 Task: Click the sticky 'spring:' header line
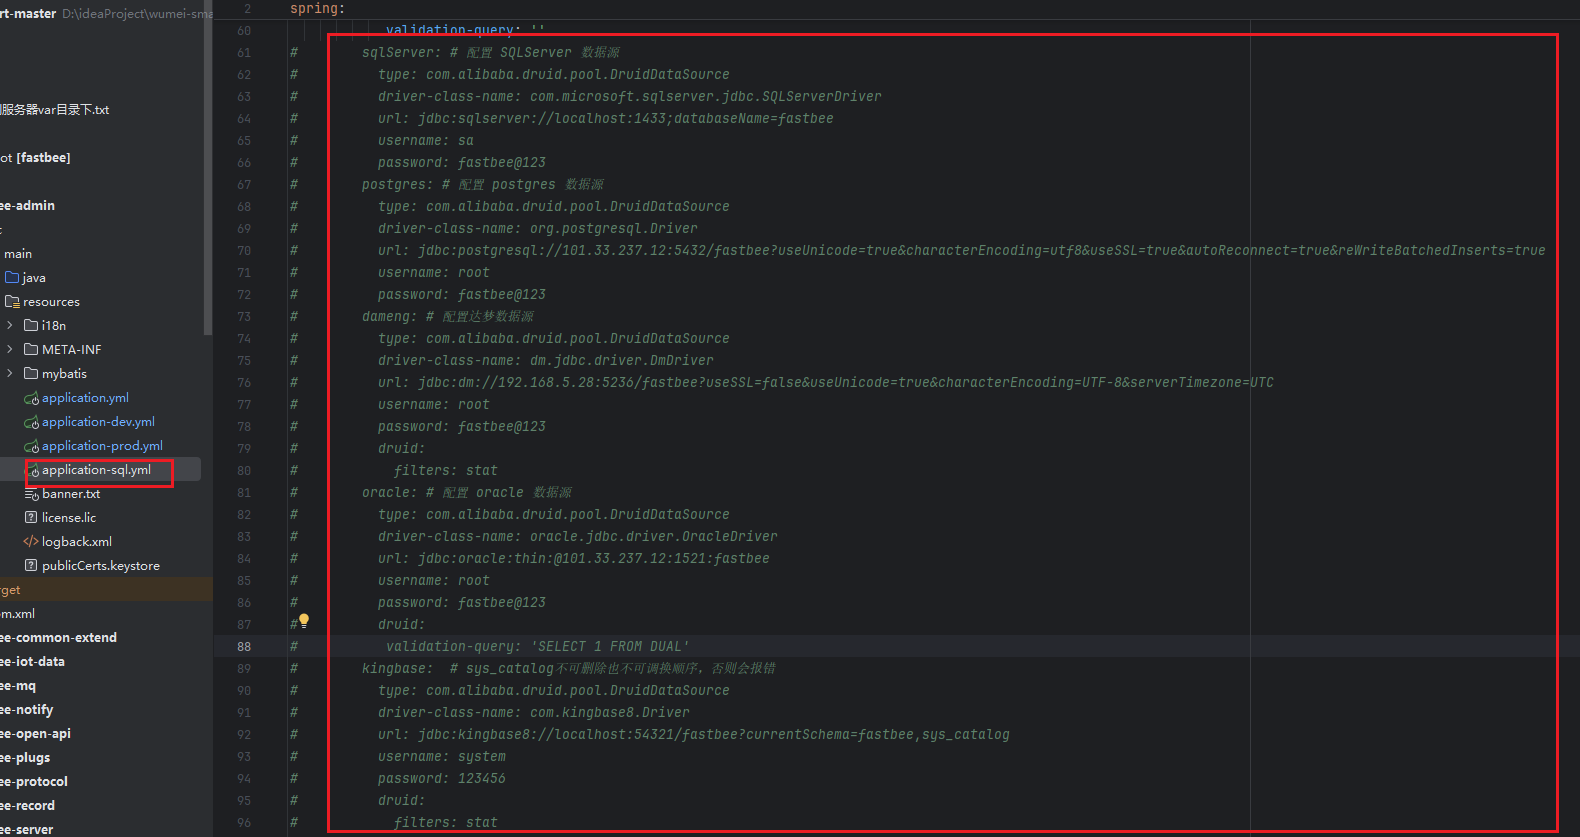click(317, 9)
